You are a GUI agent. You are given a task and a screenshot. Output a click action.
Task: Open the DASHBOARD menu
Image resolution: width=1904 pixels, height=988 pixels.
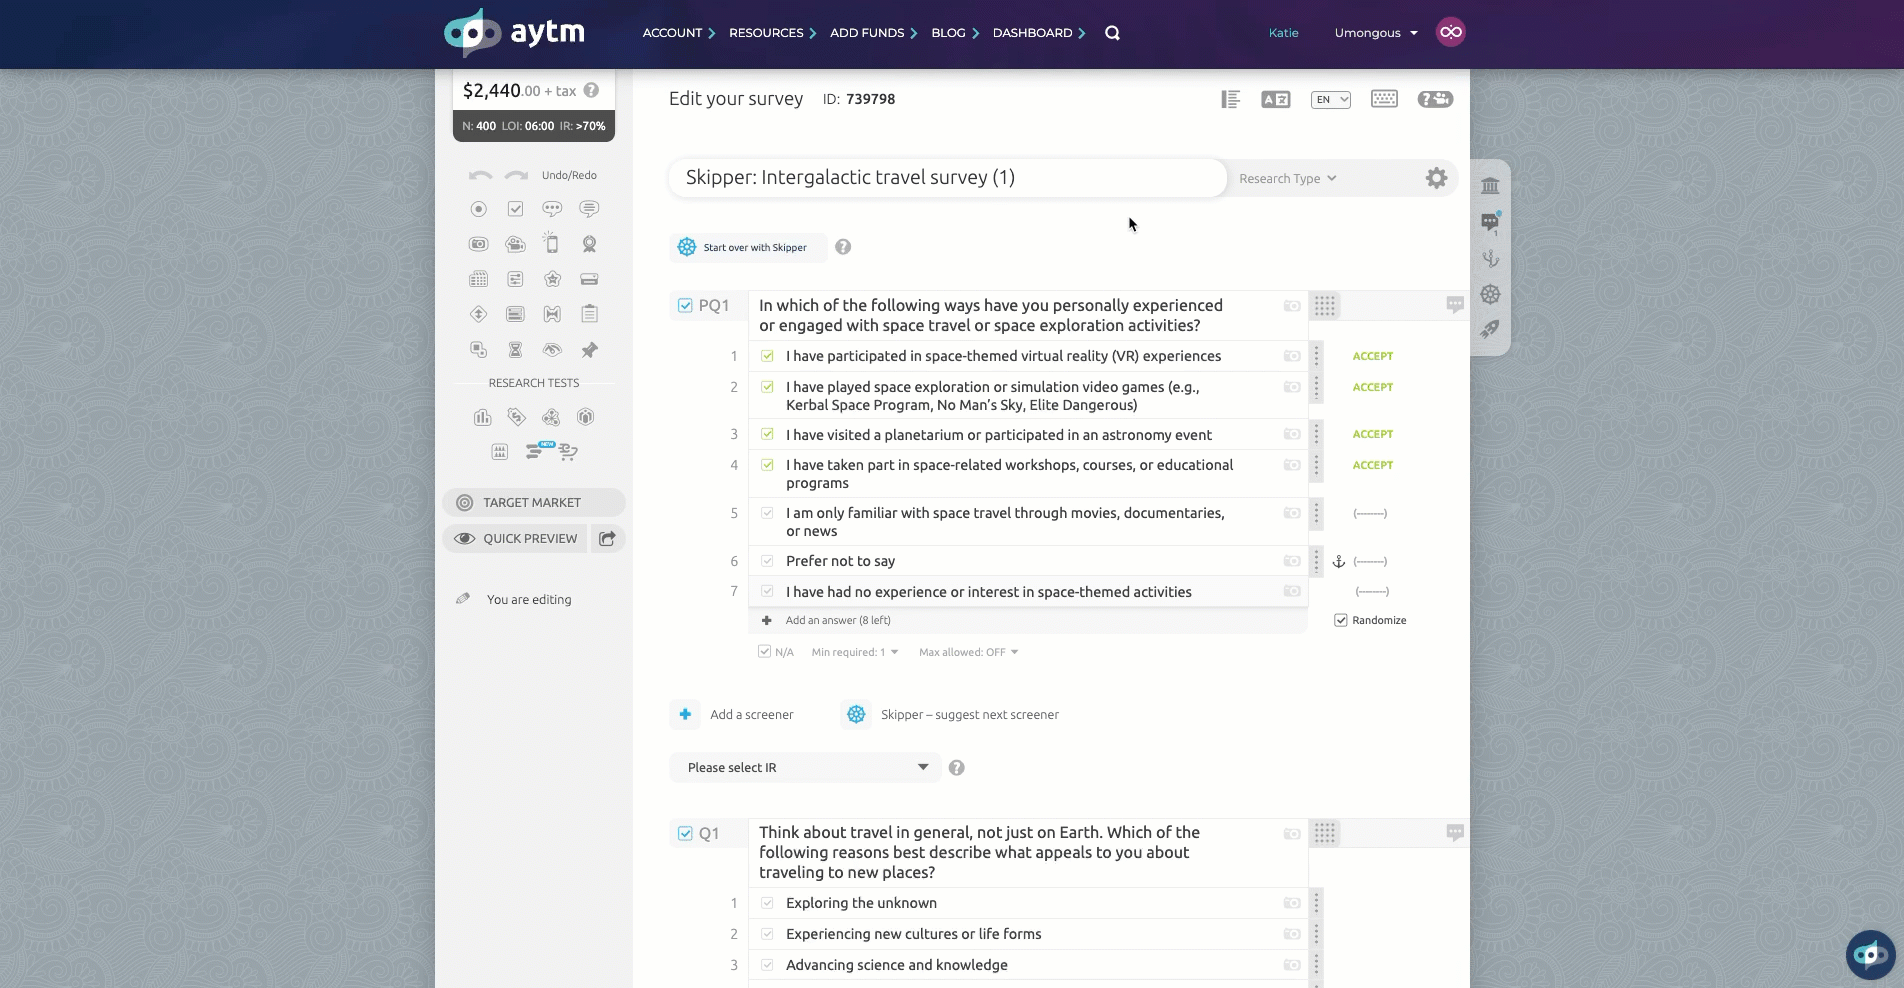click(1038, 33)
